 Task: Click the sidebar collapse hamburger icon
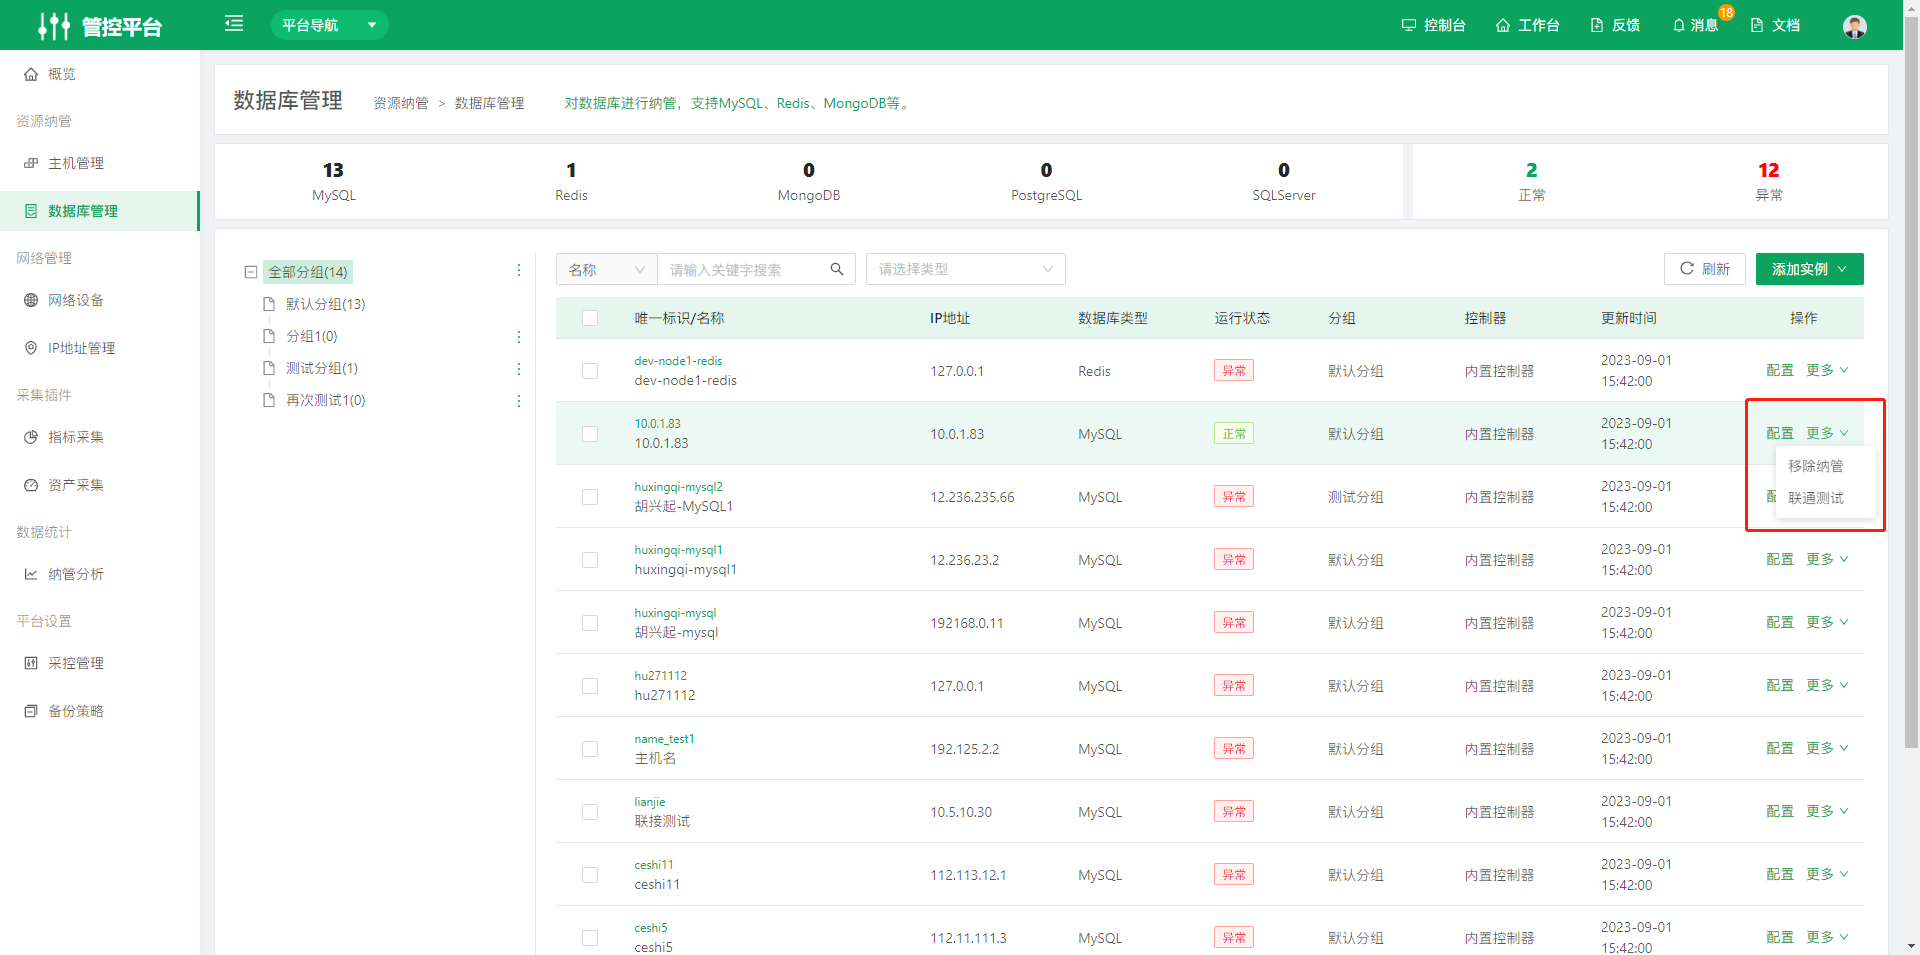[x=234, y=24]
